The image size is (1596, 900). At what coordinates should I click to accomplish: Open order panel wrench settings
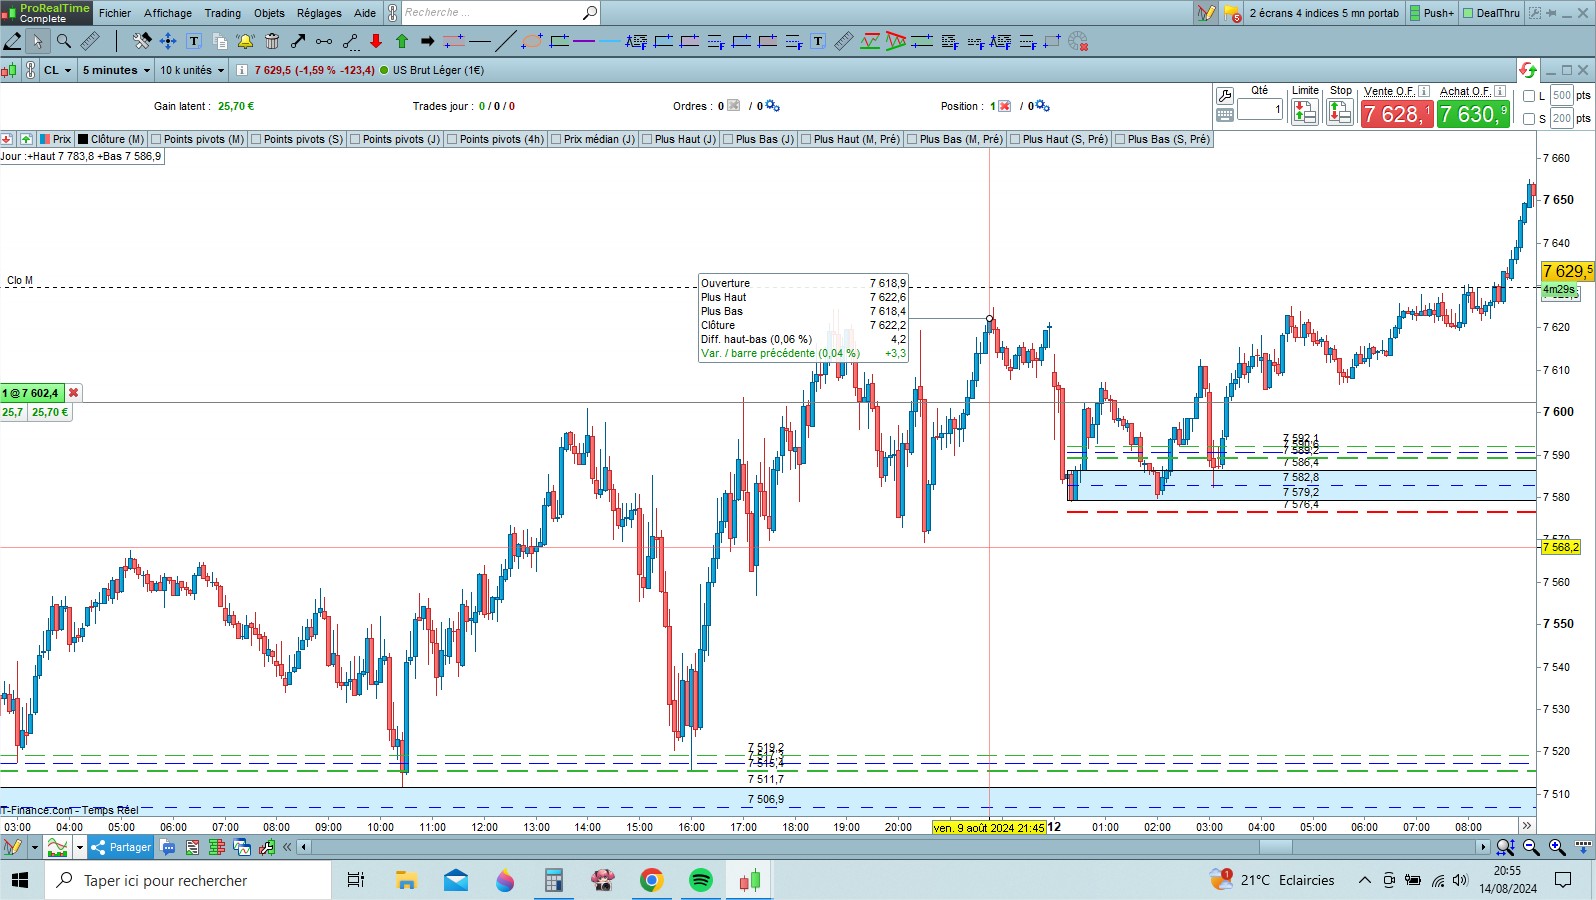click(x=1225, y=96)
